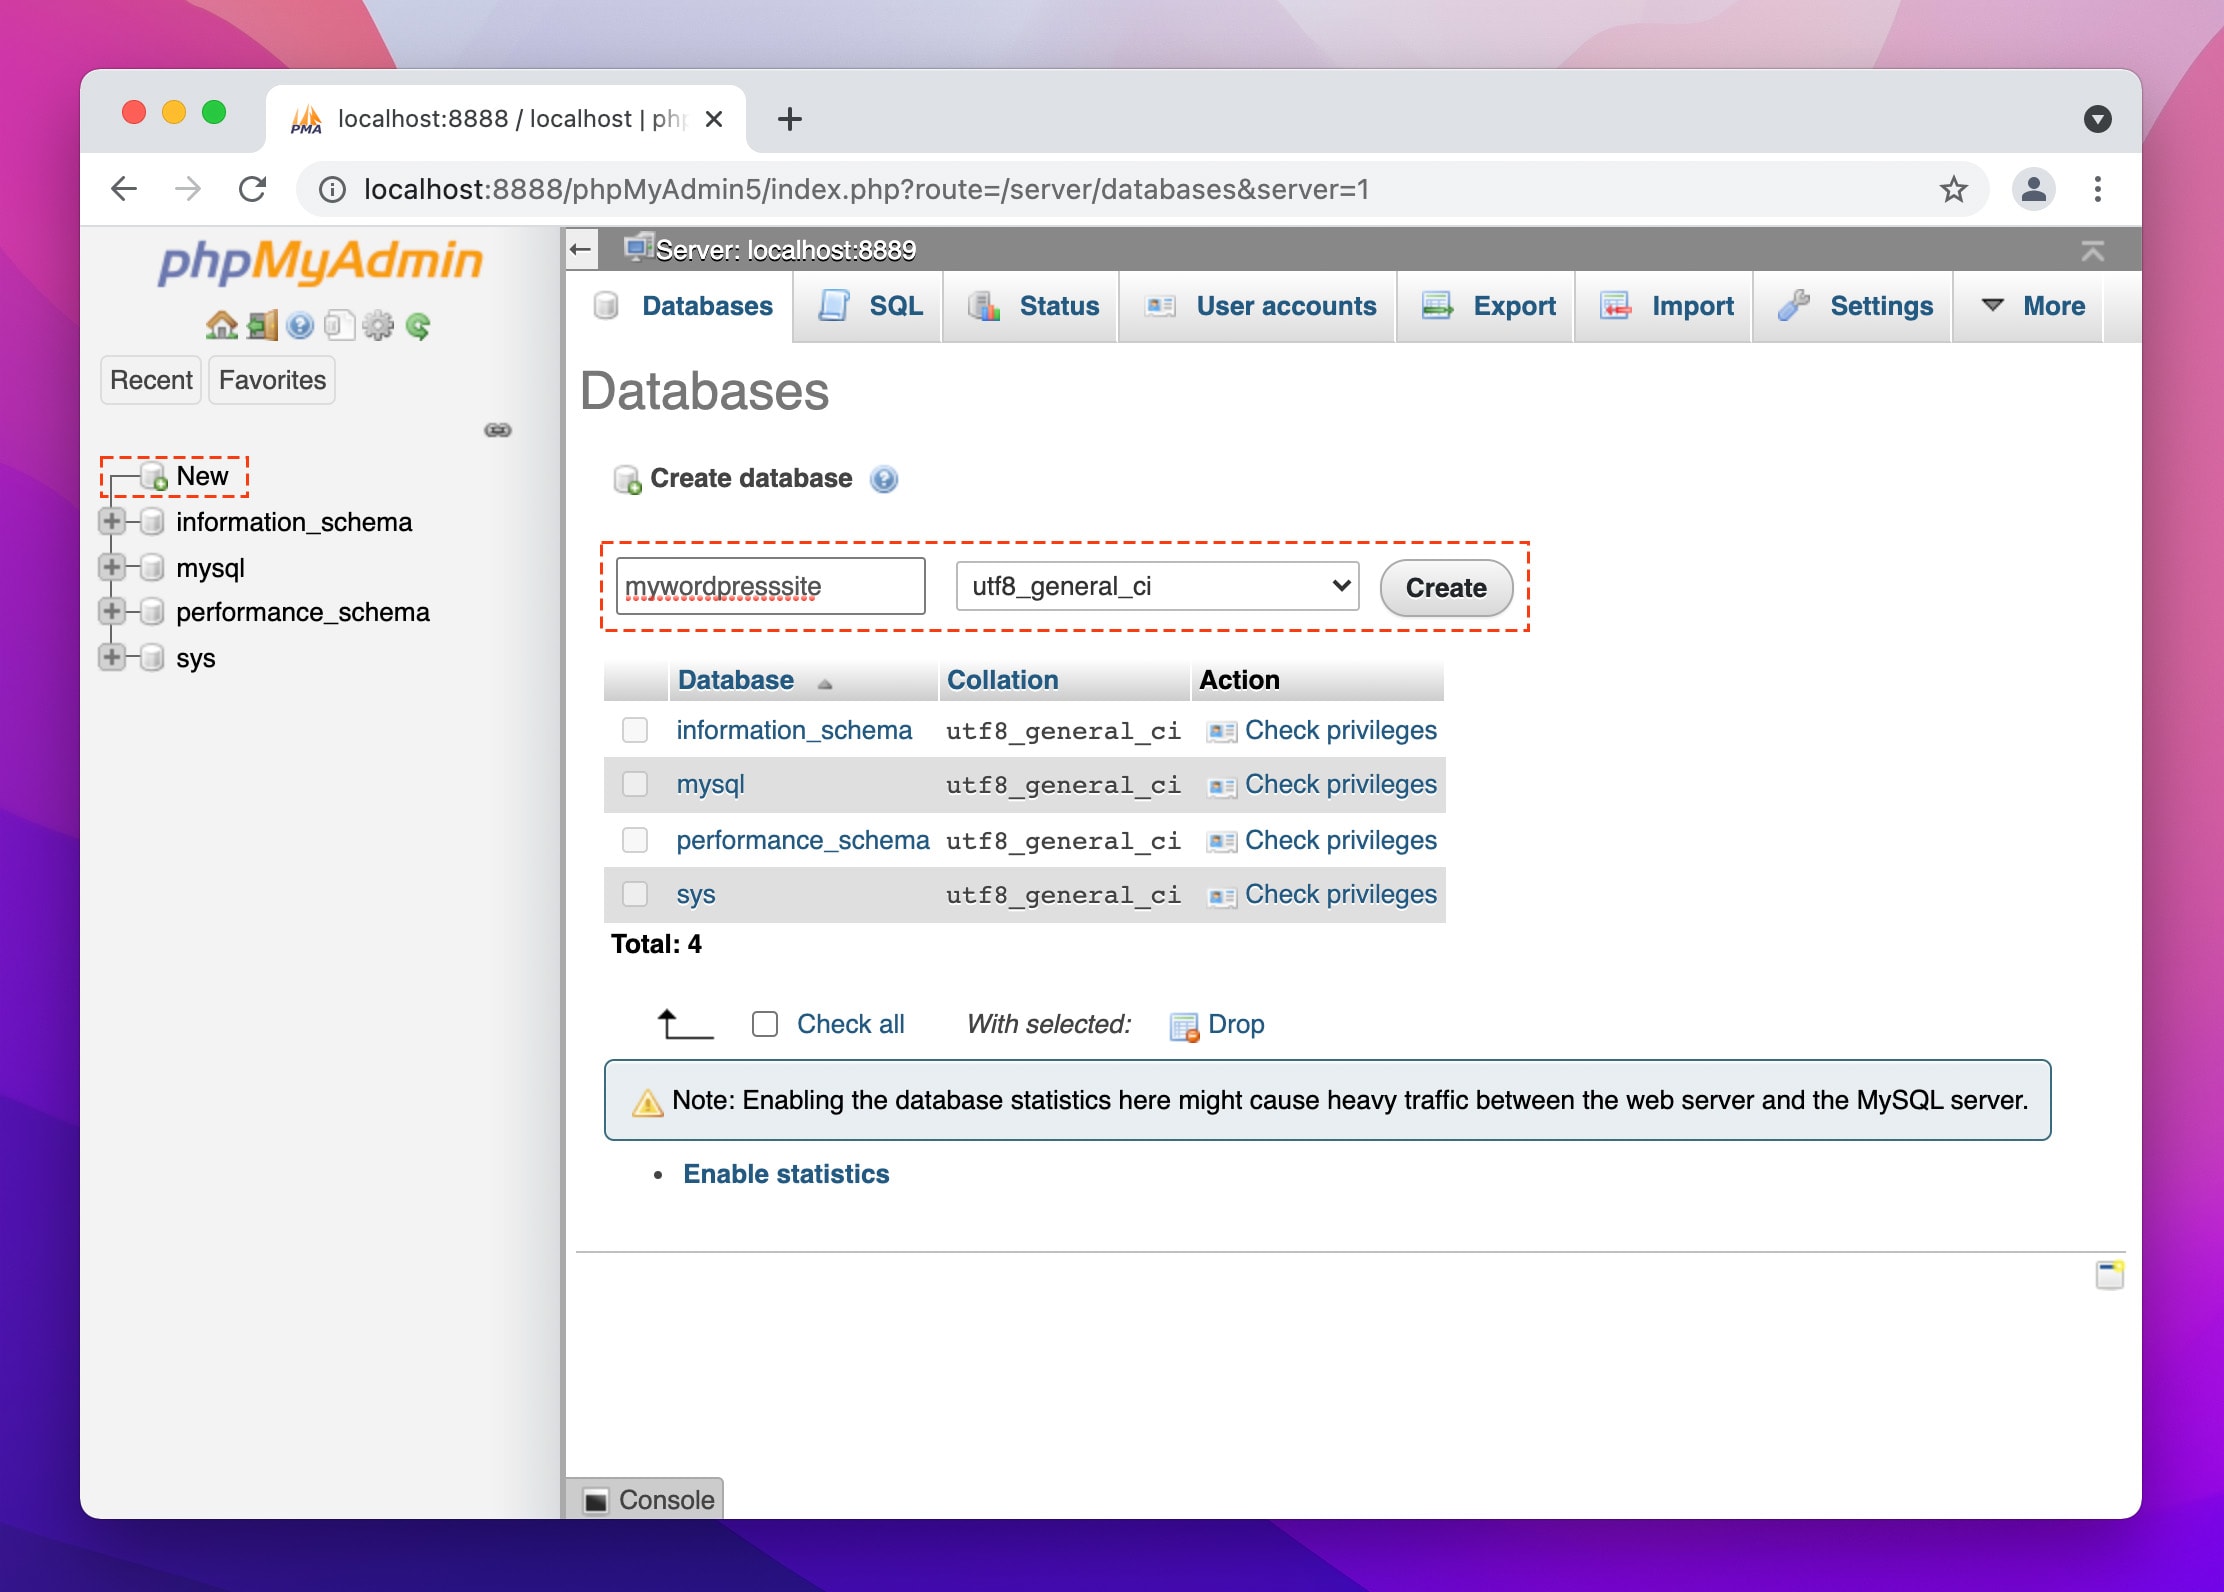2224x1592 pixels.
Task: Open the collation dropdown showing utf8_general_ci
Action: coord(1155,587)
